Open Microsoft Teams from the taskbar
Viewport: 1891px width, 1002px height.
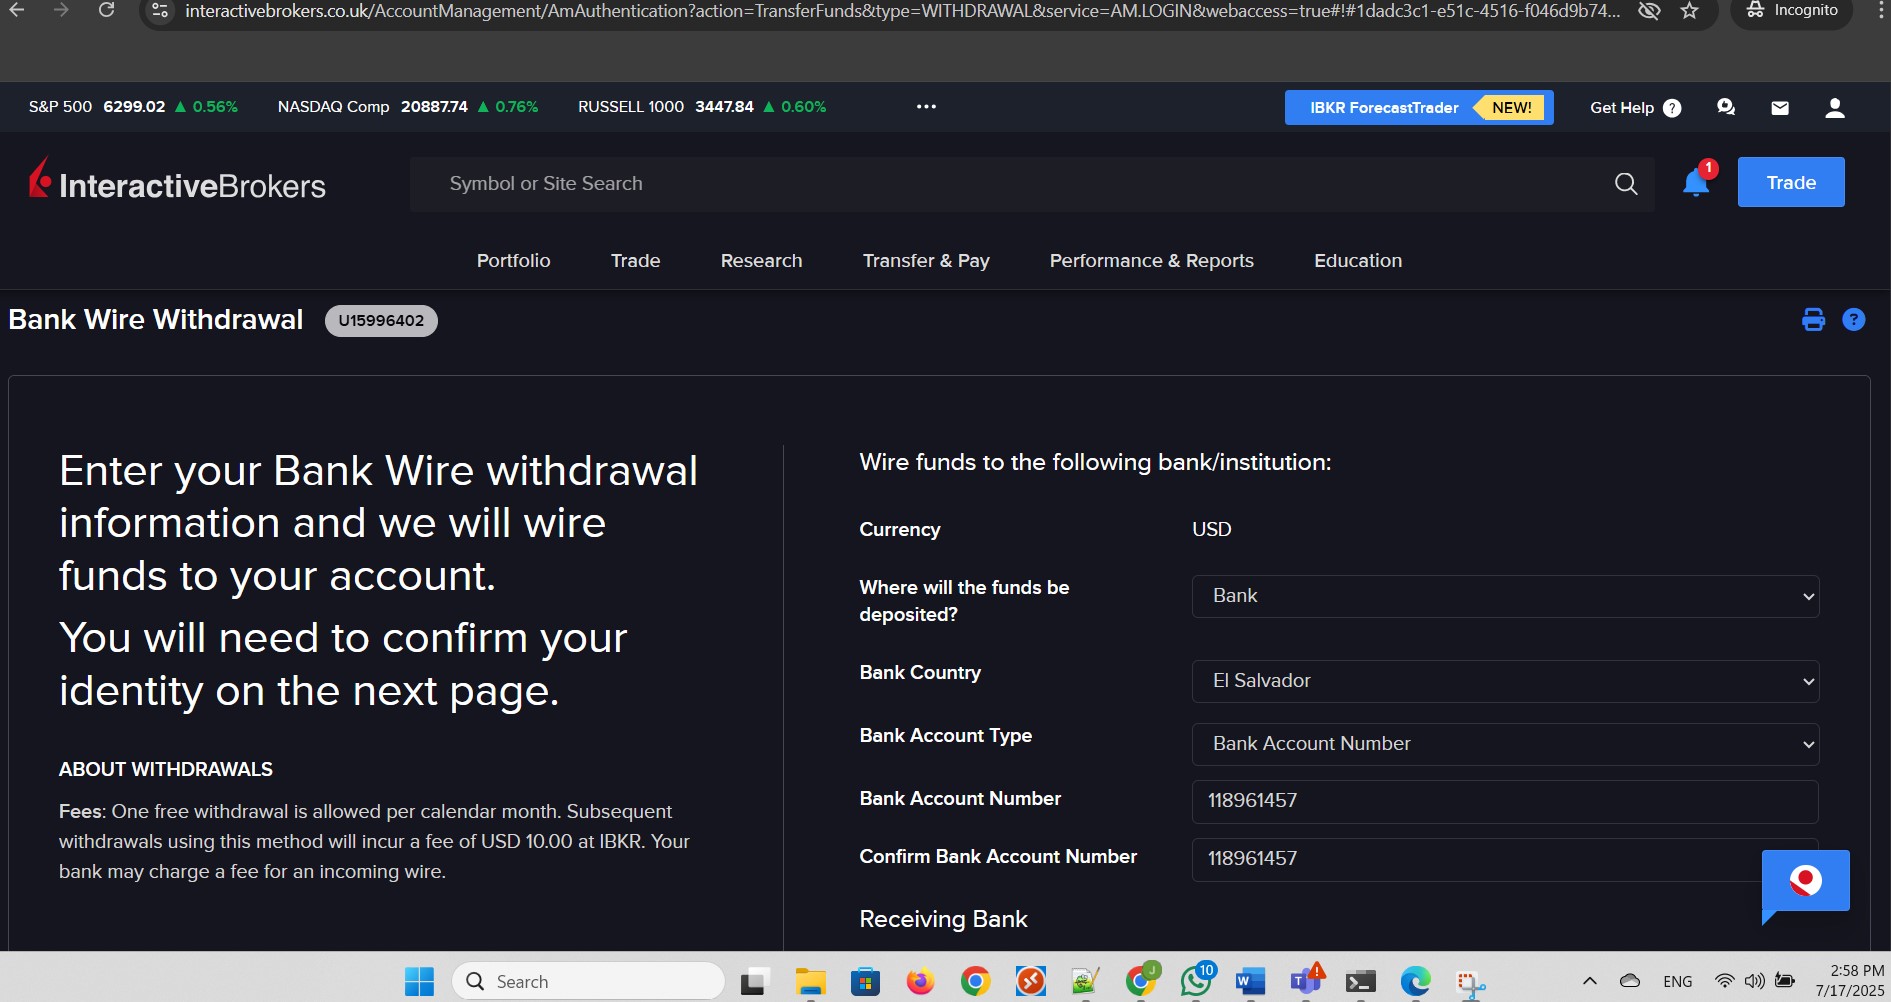tap(1306, 982)
